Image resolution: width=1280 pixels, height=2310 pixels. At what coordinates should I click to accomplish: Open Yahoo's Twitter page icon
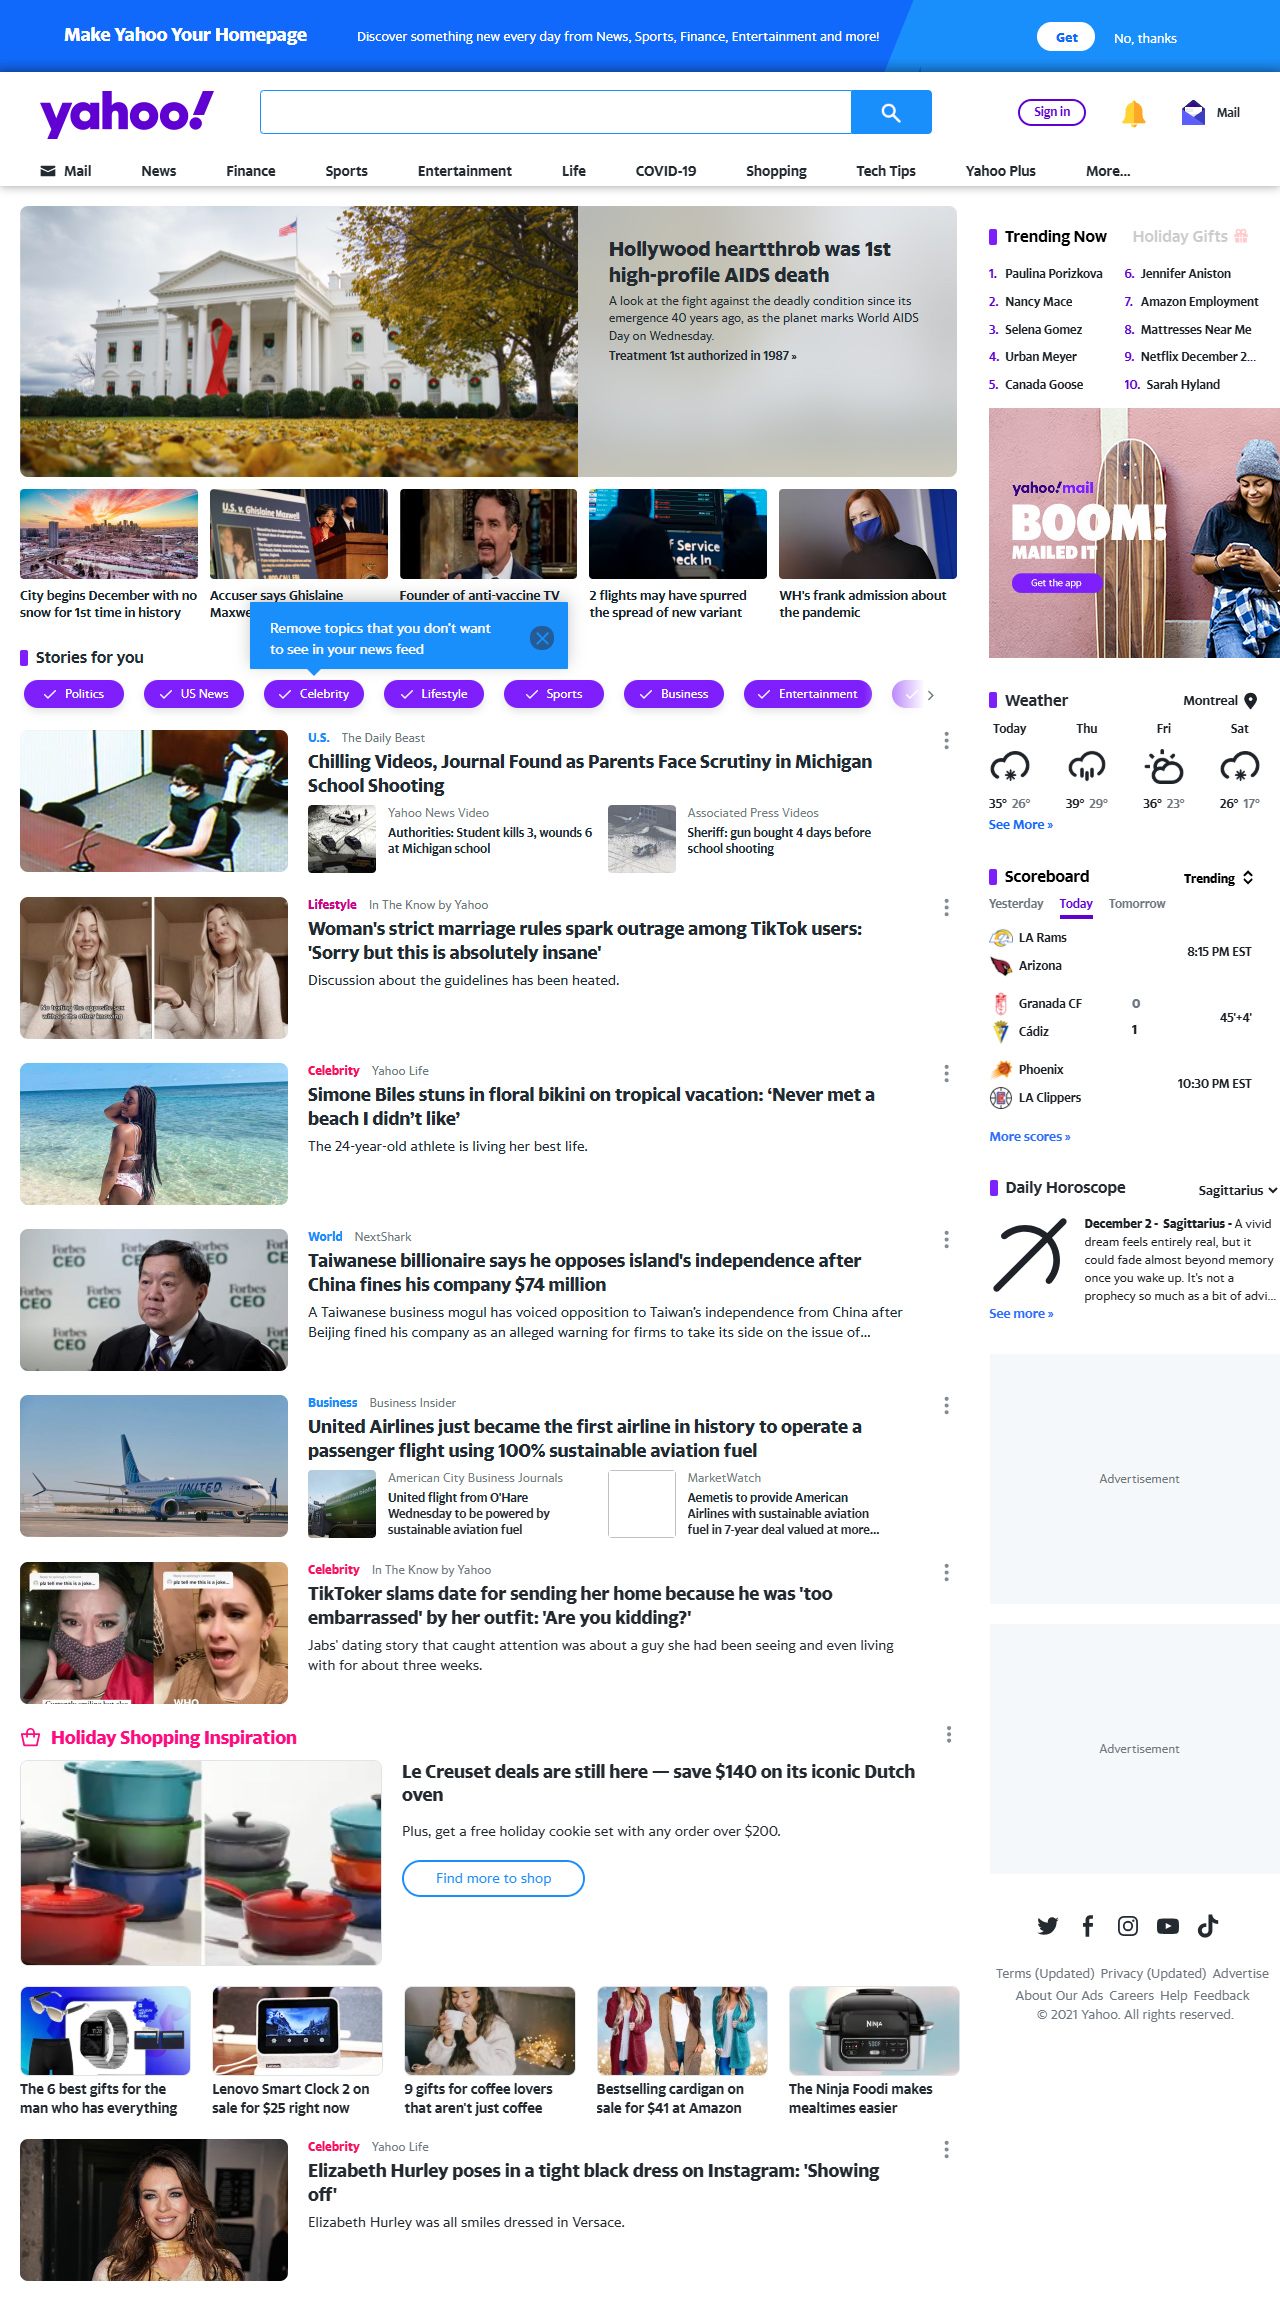pyautogui.click(x=1048, y=1926)
